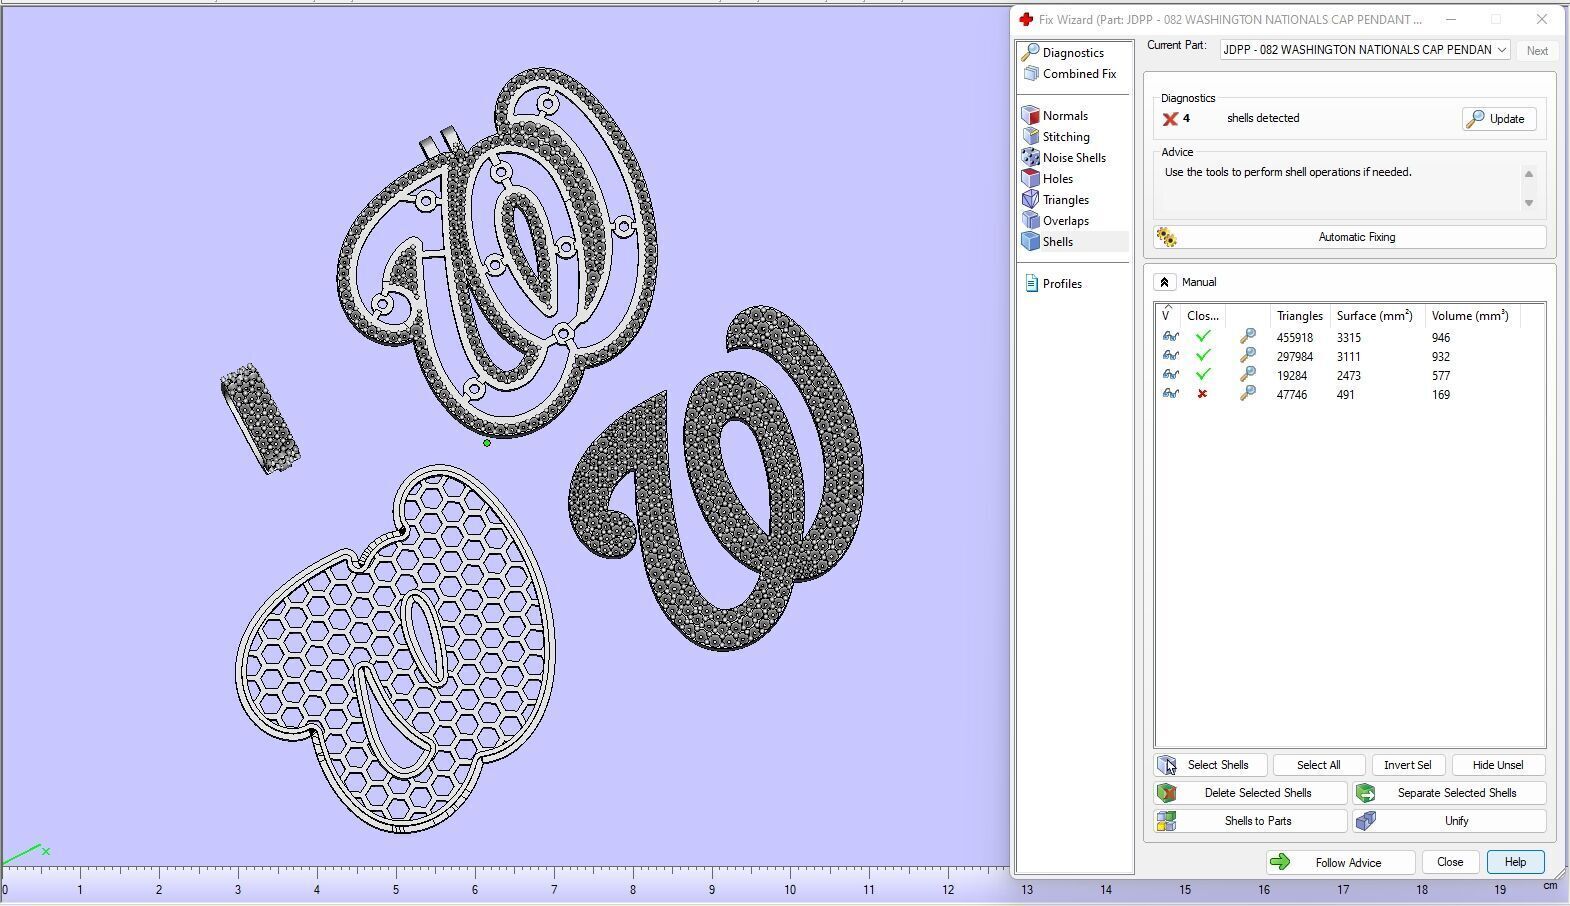
Task: Zoom to the 47746-triangle shell with magnifier
Action: [x=1247, y=395]
